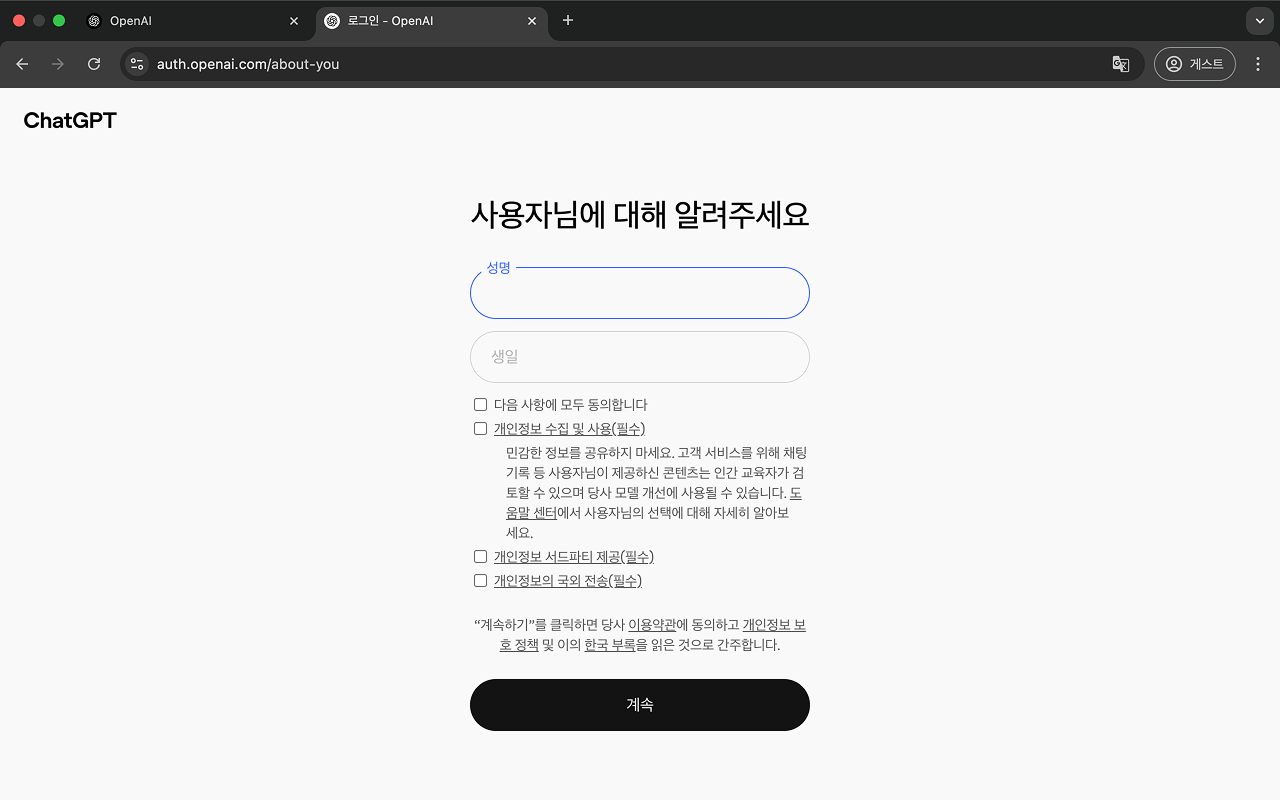Navigate back using the back arrow
Screen dimensions: 1280x800
point(22,63)
